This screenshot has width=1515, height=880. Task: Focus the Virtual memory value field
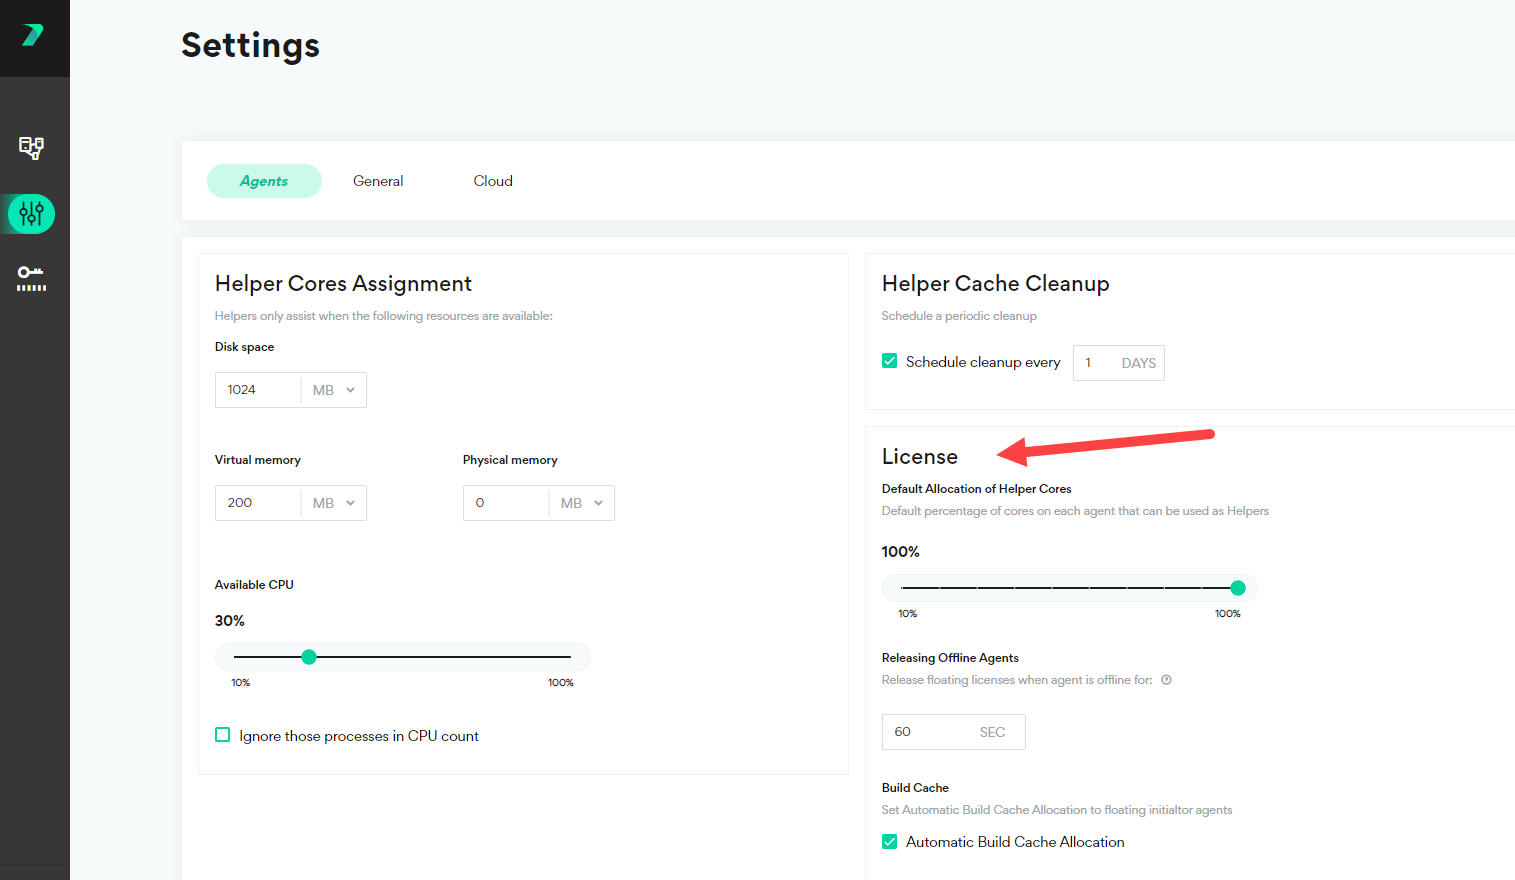[x=258, y=503]
